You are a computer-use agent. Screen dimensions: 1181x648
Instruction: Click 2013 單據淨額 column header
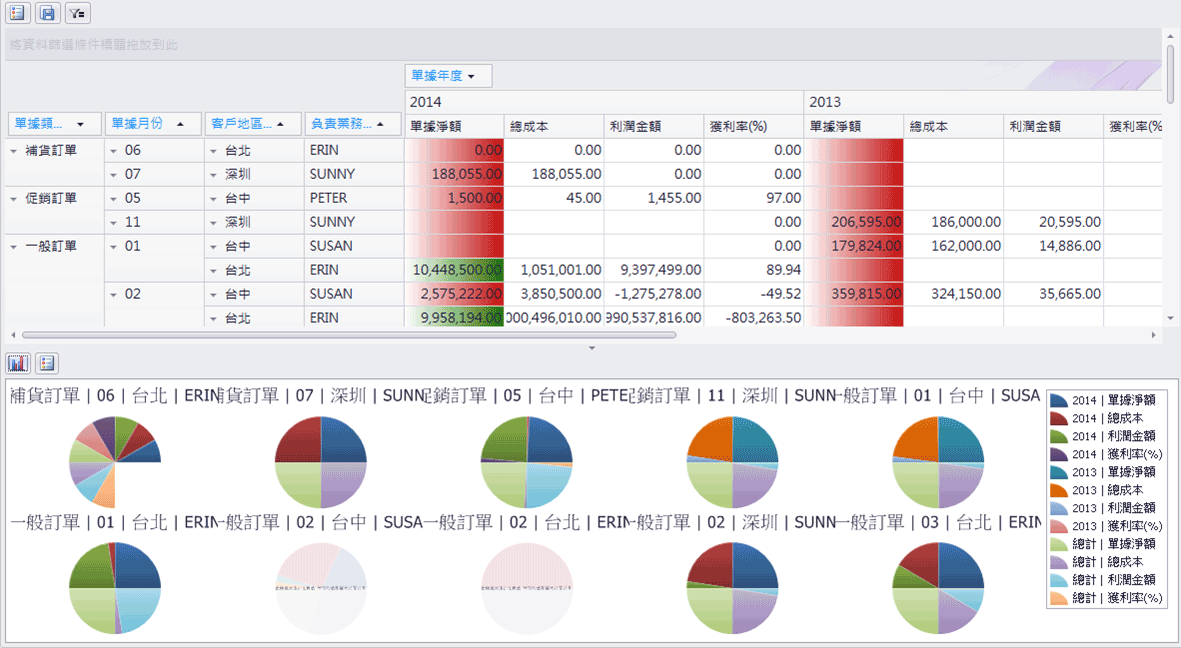pos(853,127)
